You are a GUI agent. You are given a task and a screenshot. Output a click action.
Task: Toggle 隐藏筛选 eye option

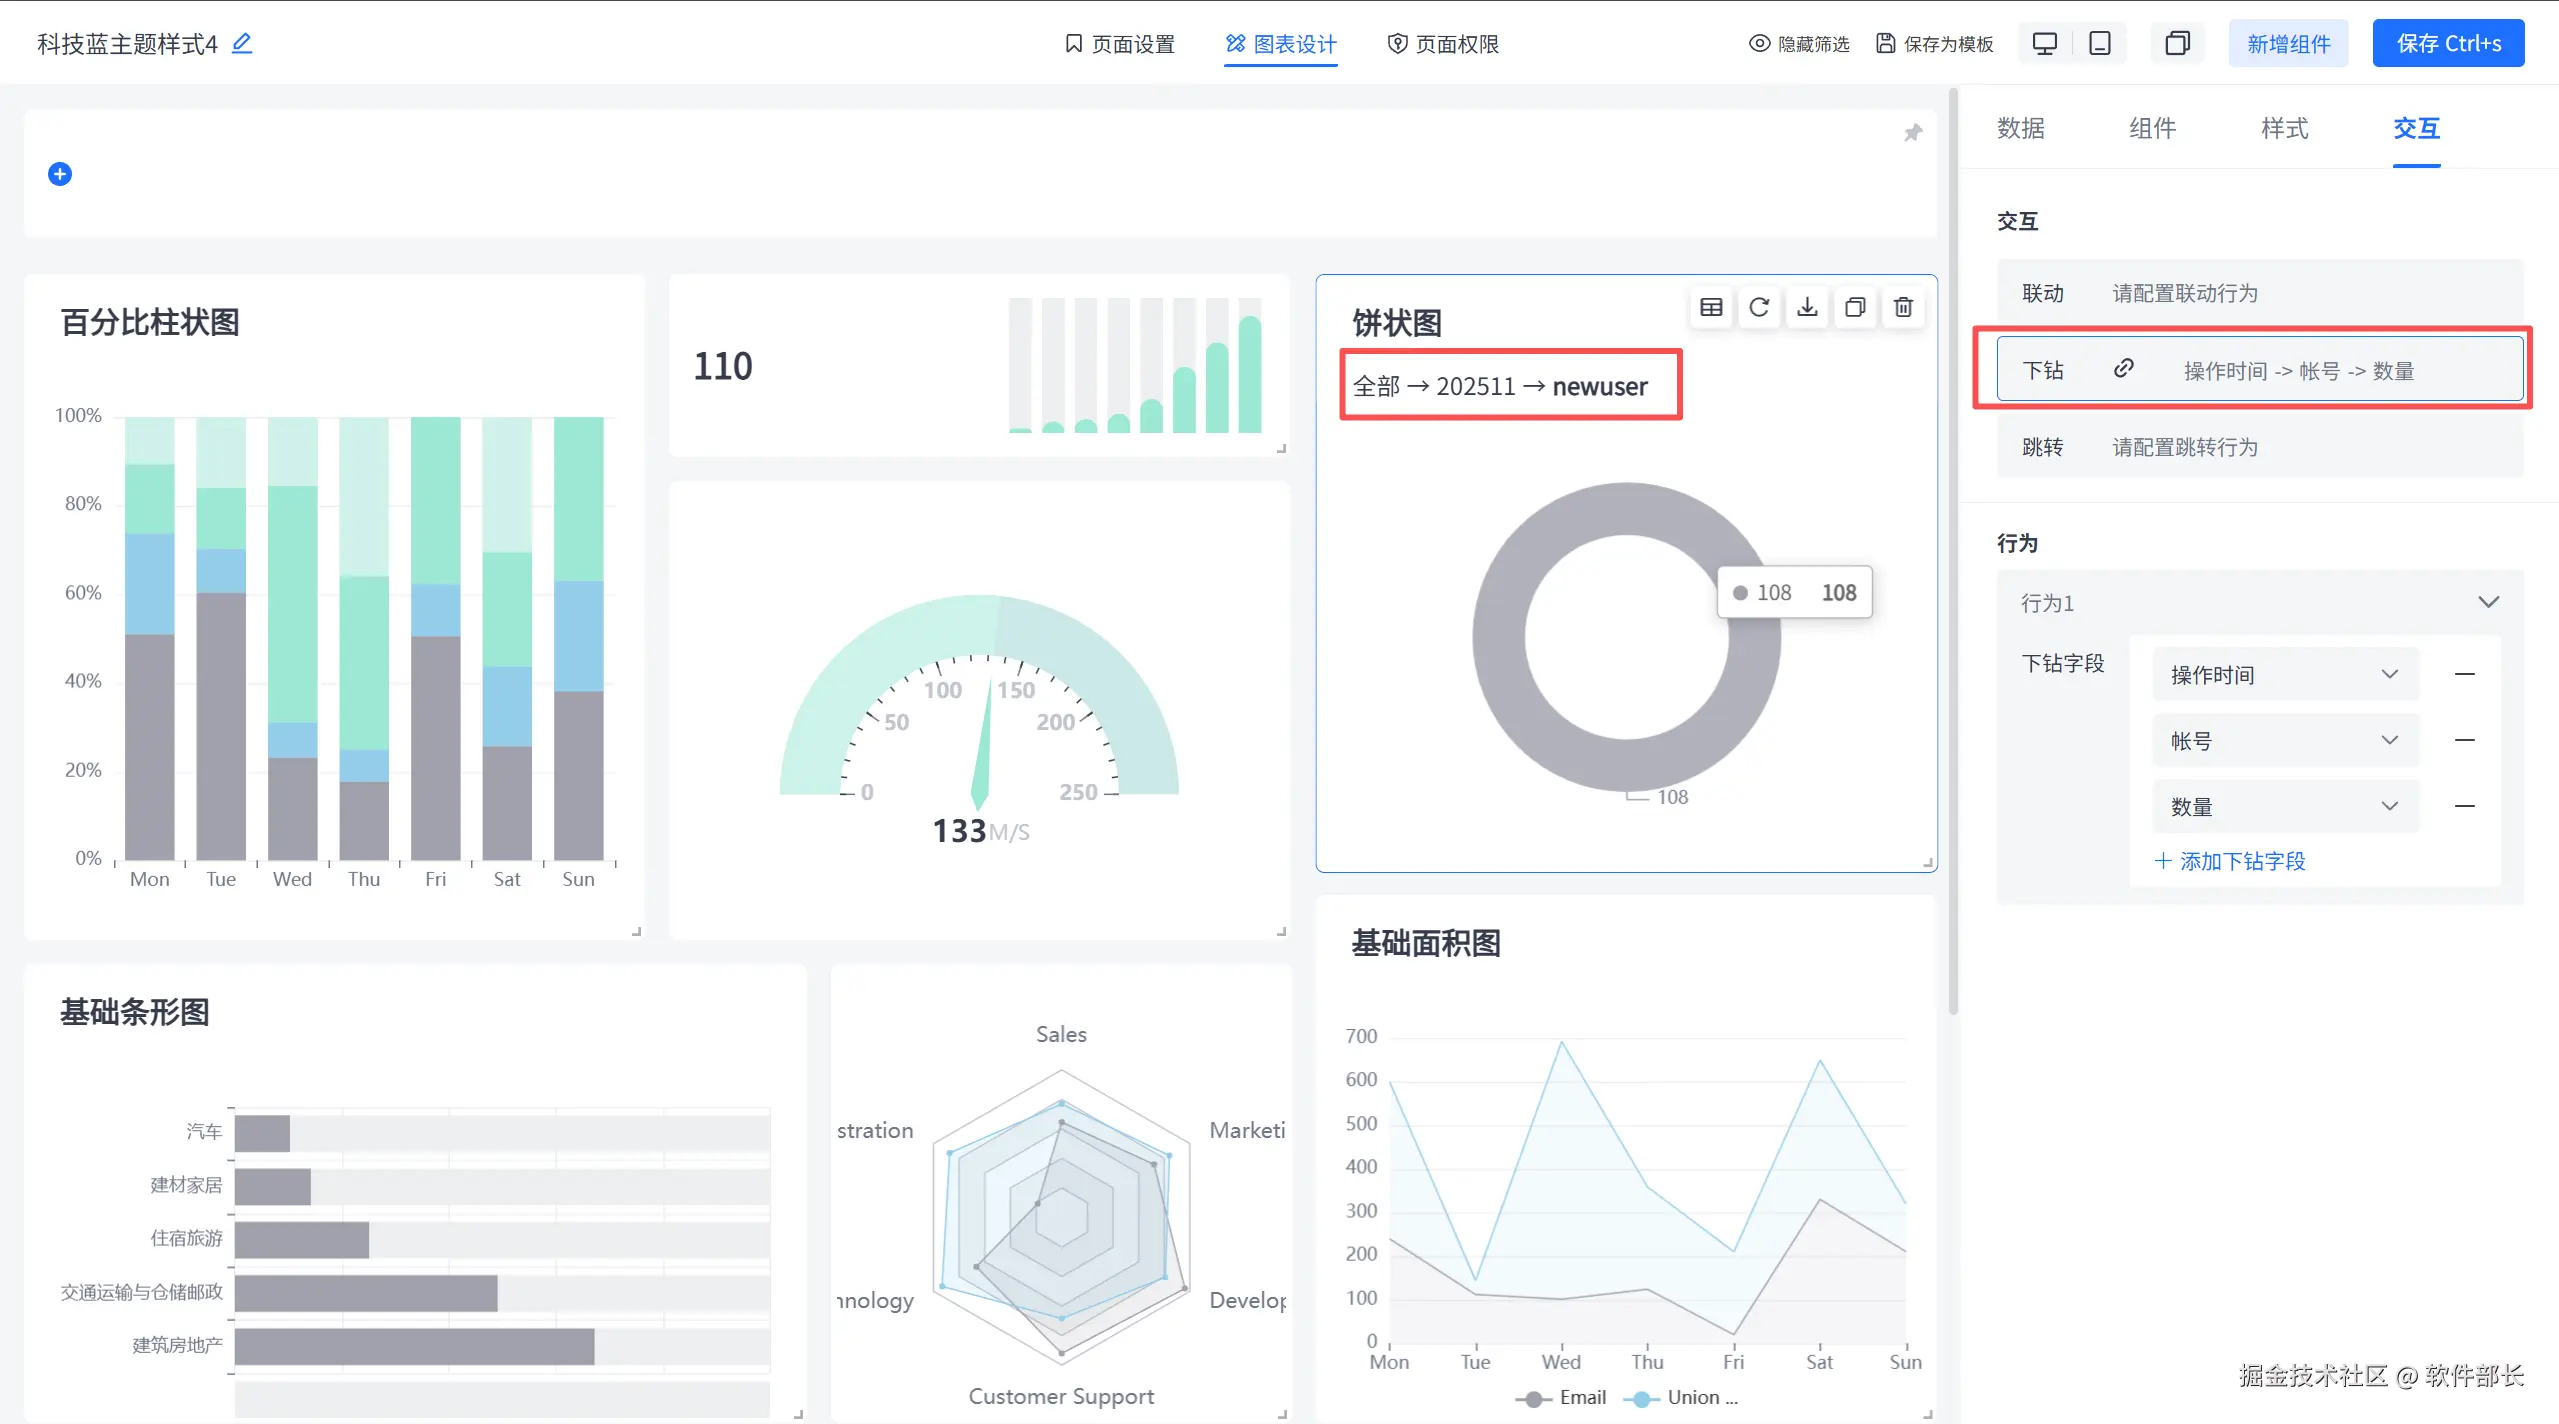1799,43
